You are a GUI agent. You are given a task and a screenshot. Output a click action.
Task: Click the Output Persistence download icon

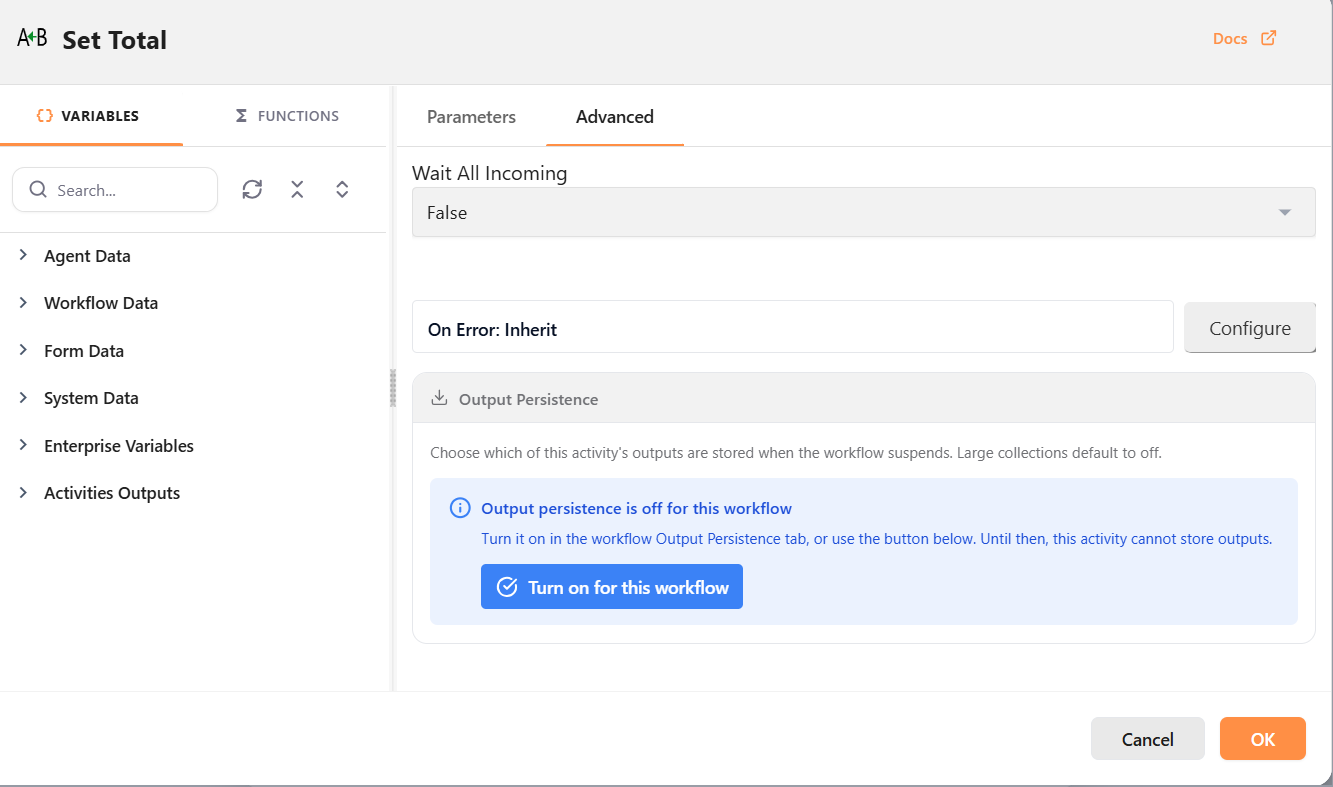pos(439,398)
